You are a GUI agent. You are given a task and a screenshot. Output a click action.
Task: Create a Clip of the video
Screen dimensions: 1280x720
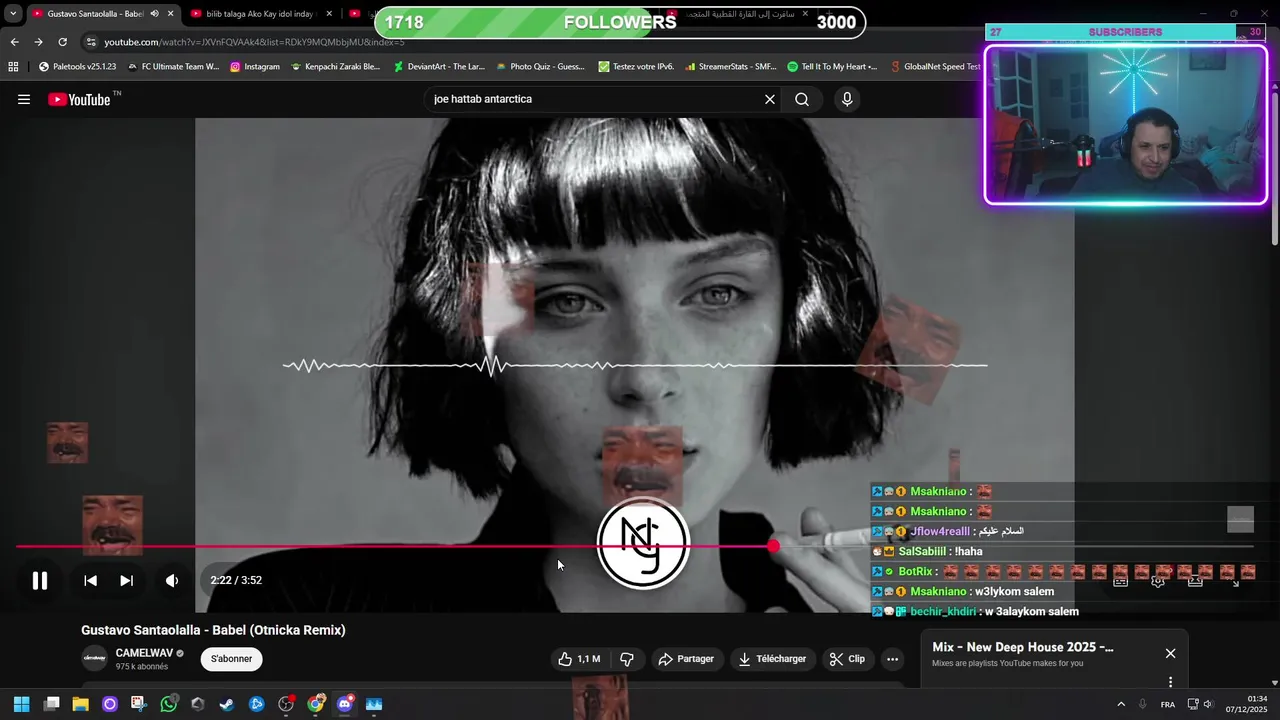tap(847, 659)
